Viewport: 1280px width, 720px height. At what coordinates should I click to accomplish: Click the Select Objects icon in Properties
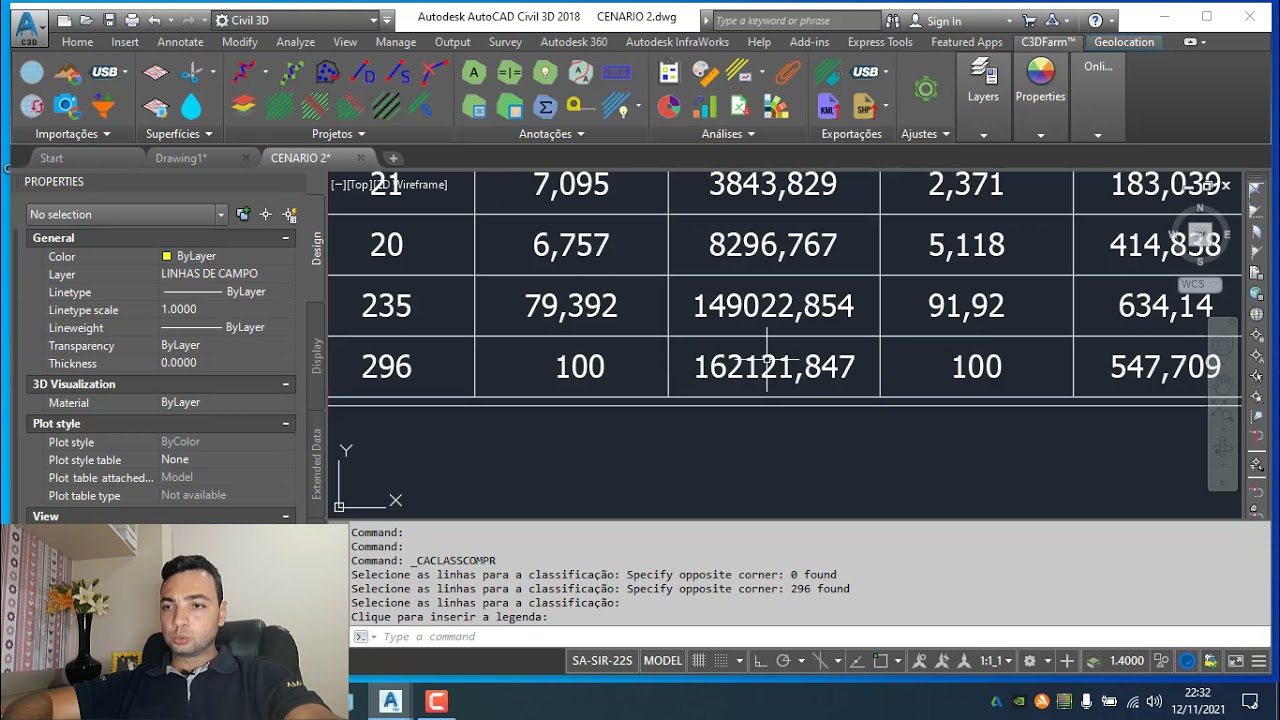265,214
